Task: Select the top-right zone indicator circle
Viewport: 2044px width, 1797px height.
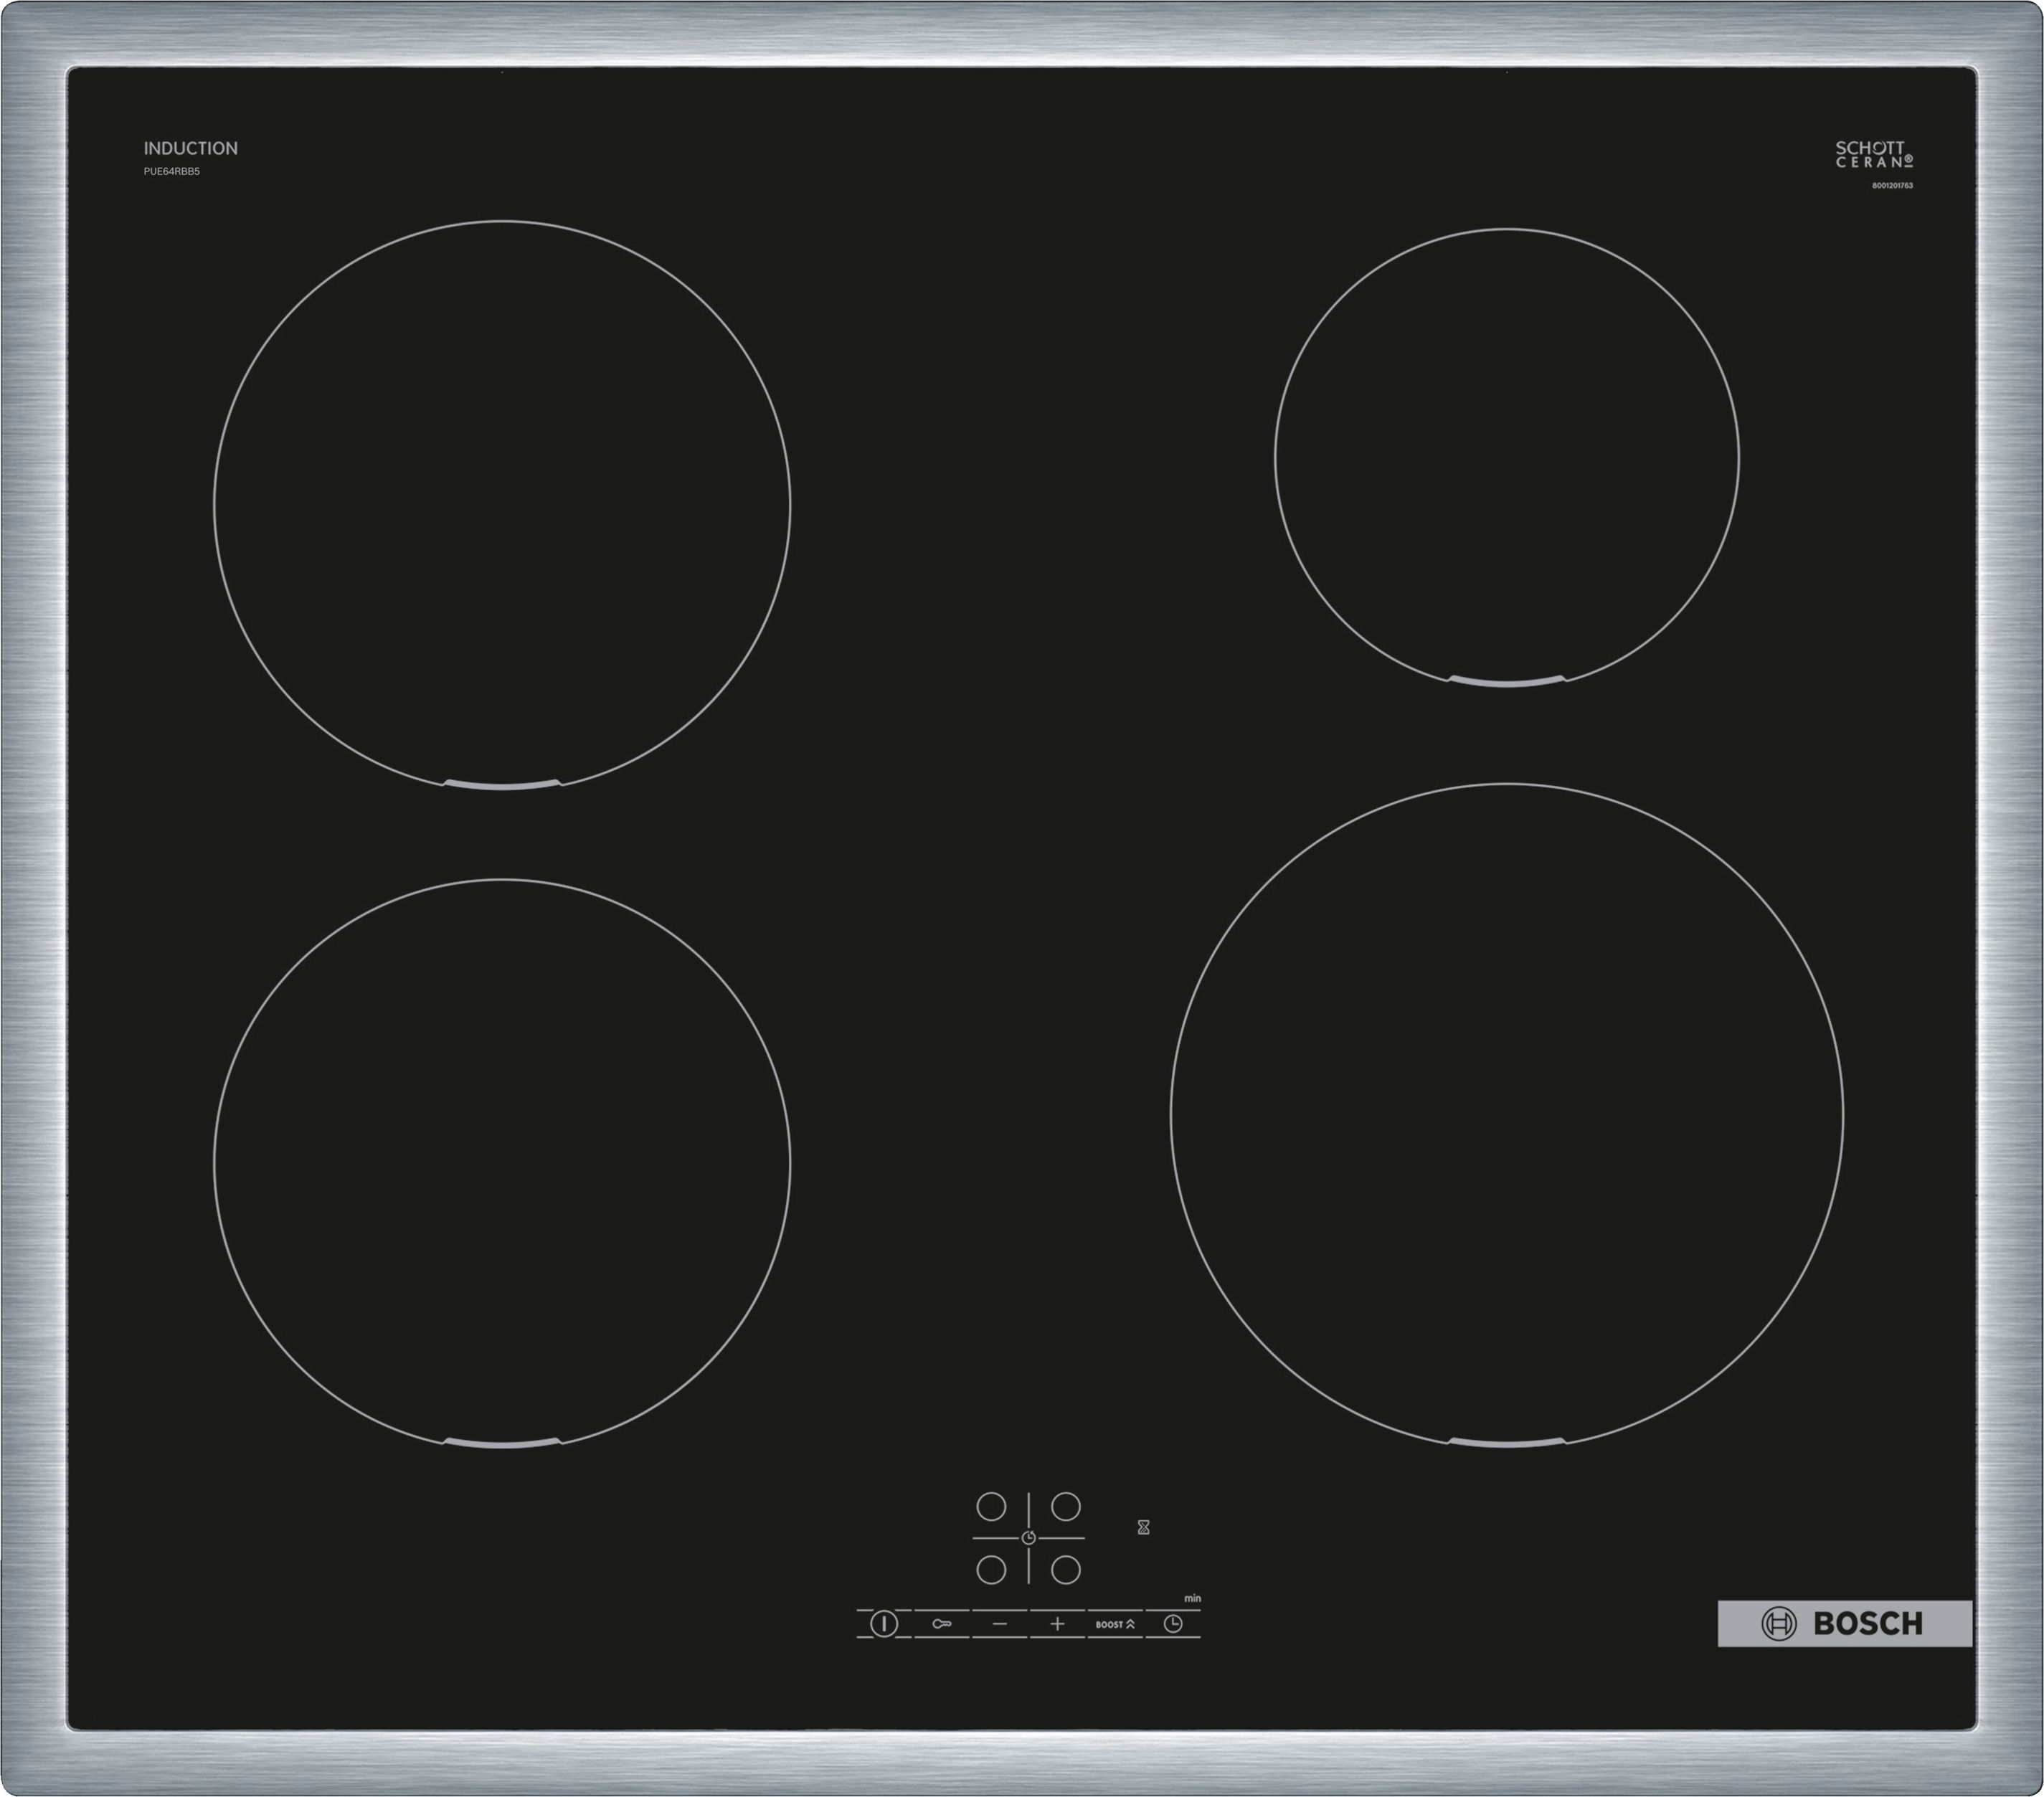Action: tap(1066, 1508)
